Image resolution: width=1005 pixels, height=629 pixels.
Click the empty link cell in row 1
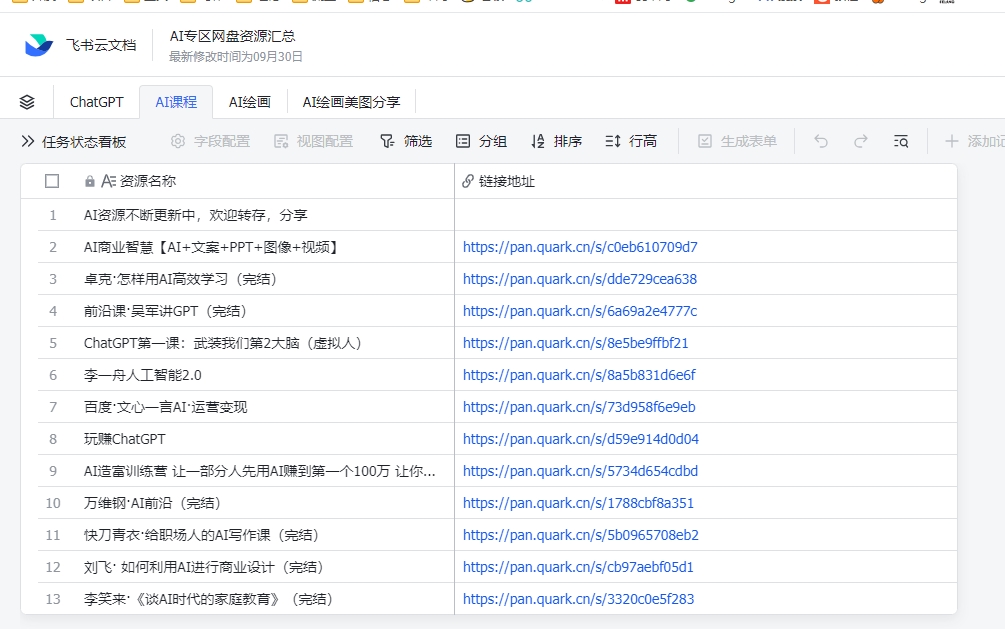point(706,215)
